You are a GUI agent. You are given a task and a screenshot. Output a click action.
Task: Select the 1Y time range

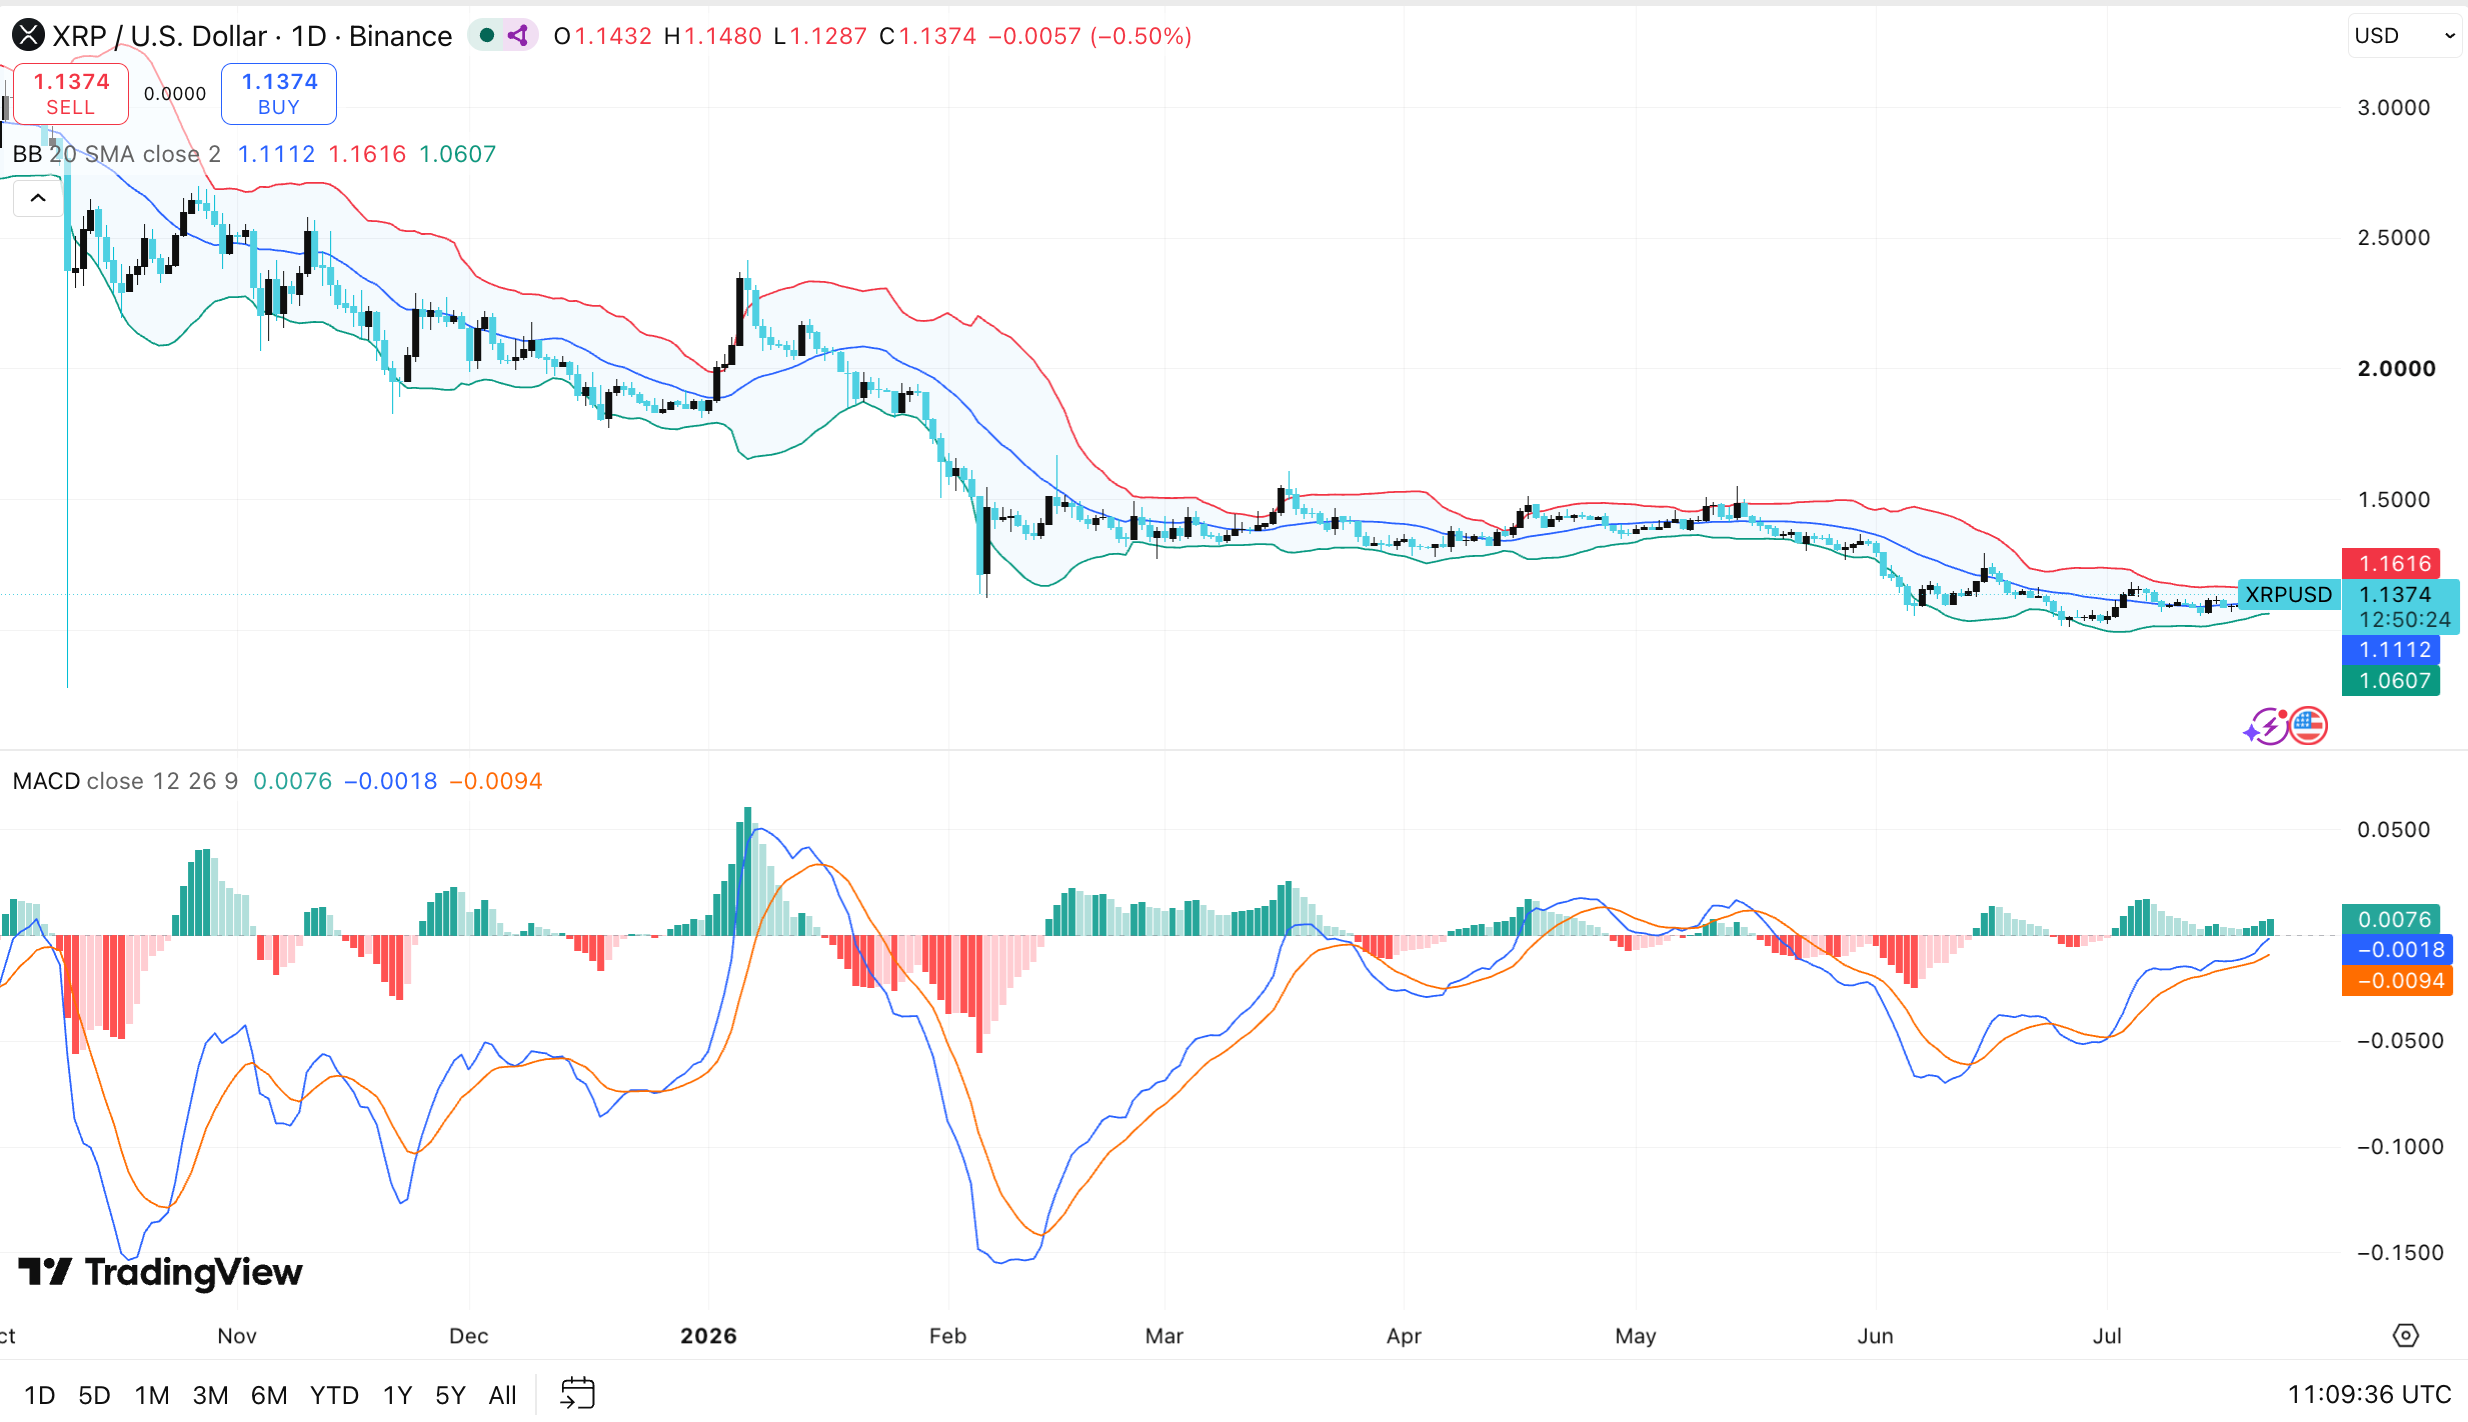click(x=398, y=1395)
